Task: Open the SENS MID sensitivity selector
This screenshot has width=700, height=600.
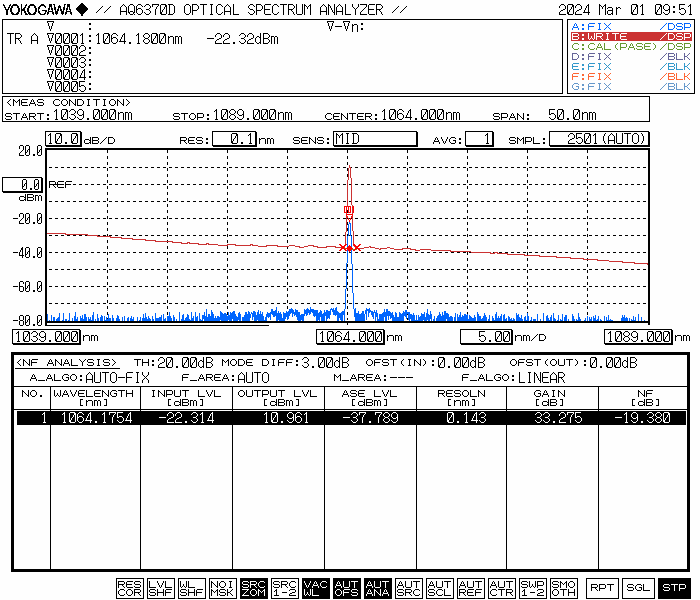Action: coord(374,139)
